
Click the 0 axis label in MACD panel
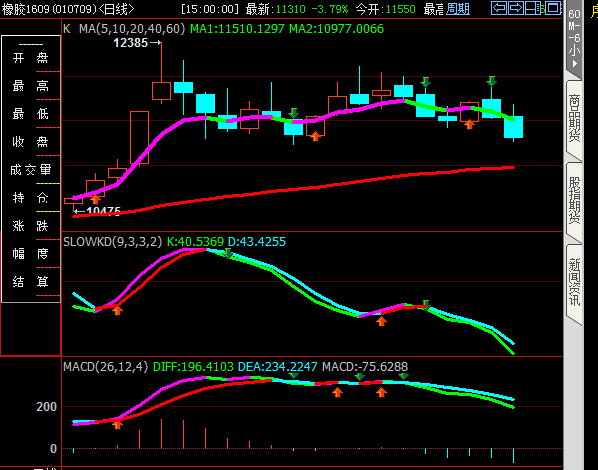54,449
